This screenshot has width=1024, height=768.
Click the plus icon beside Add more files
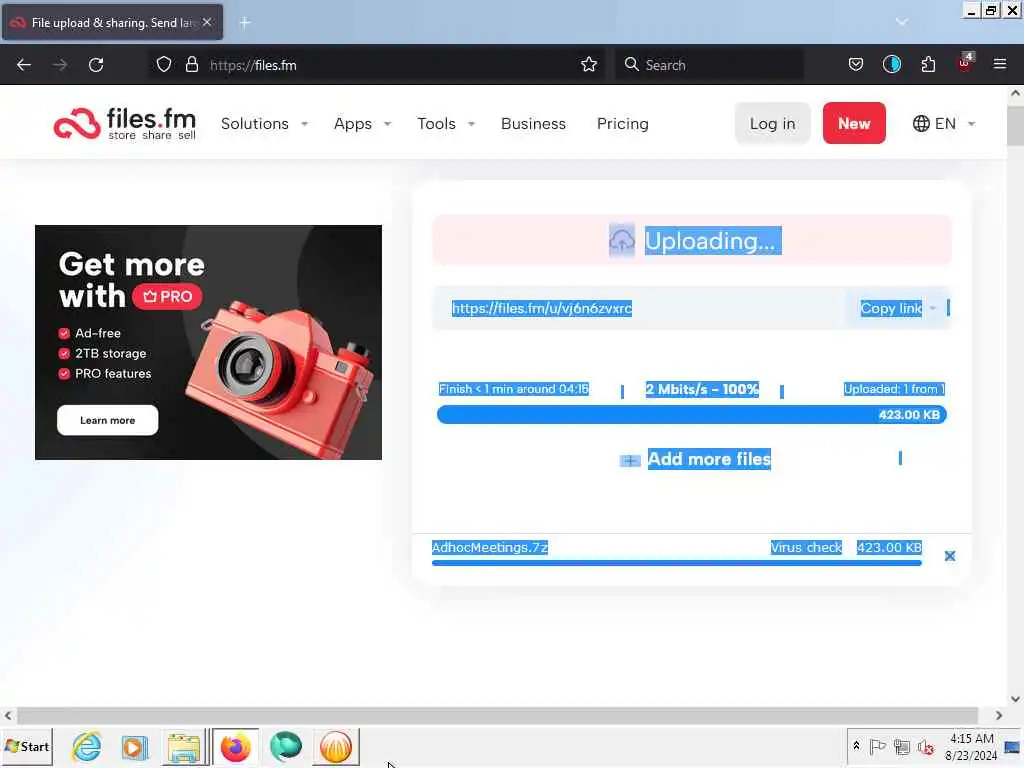point(630,460)
